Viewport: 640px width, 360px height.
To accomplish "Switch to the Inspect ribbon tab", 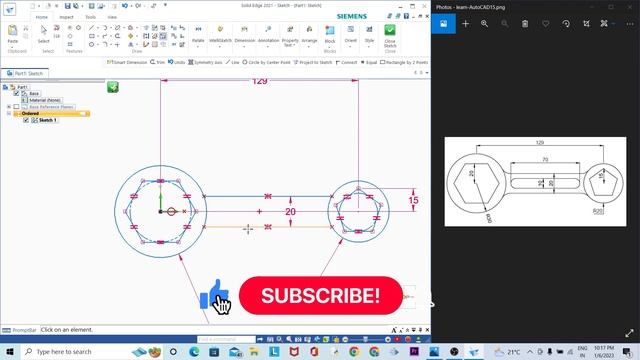I will click(66, 17).
